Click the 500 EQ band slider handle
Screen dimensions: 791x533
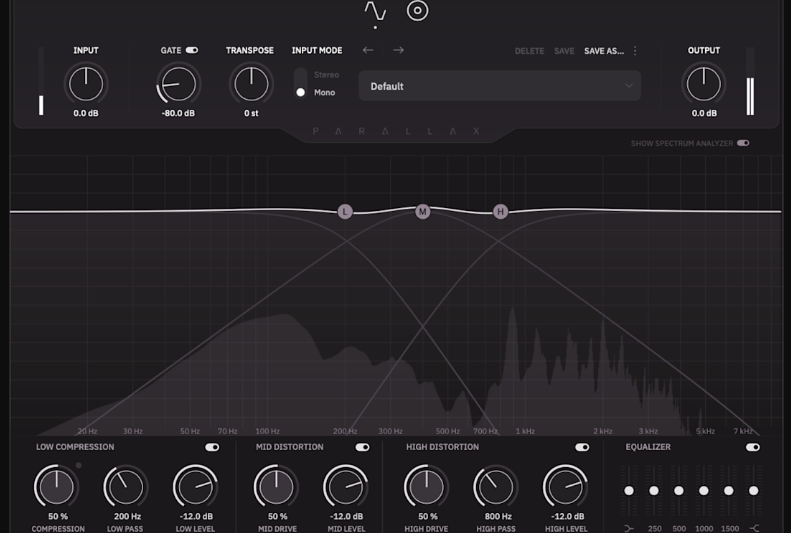click(679, 491)
